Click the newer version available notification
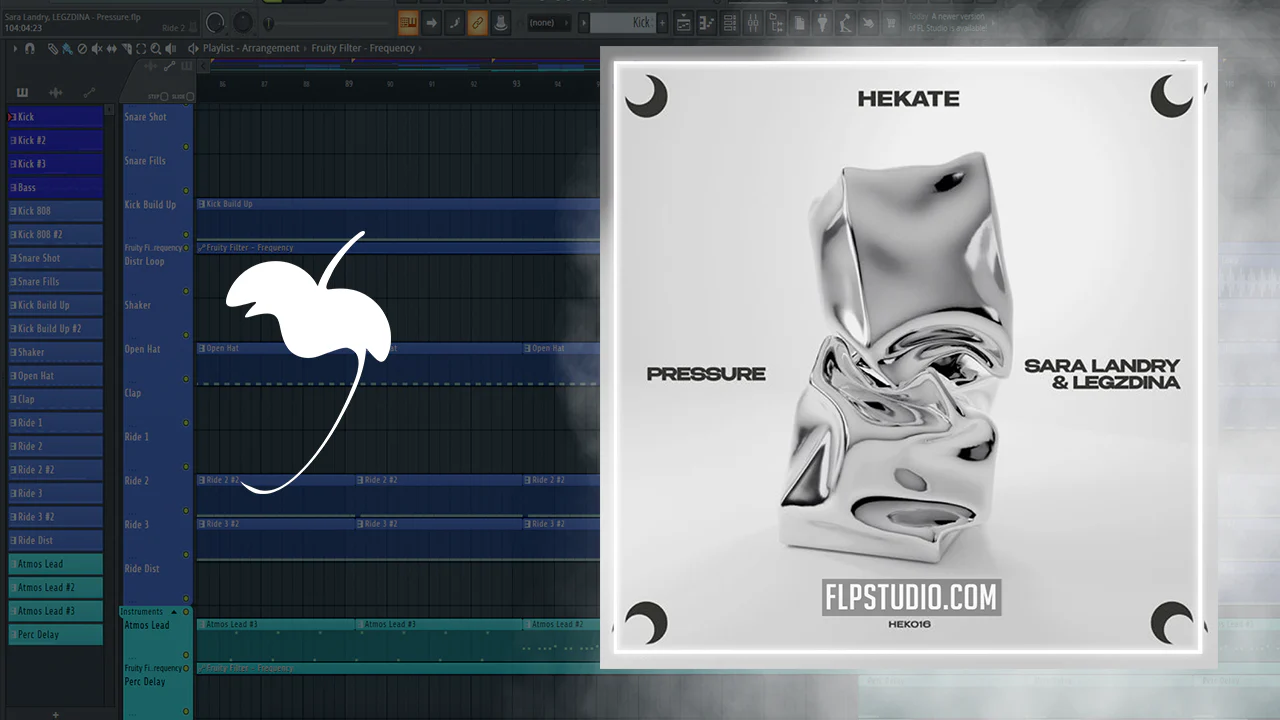Image resolution: width=1280 pixels, height=720 pixels. coord(947,22)
